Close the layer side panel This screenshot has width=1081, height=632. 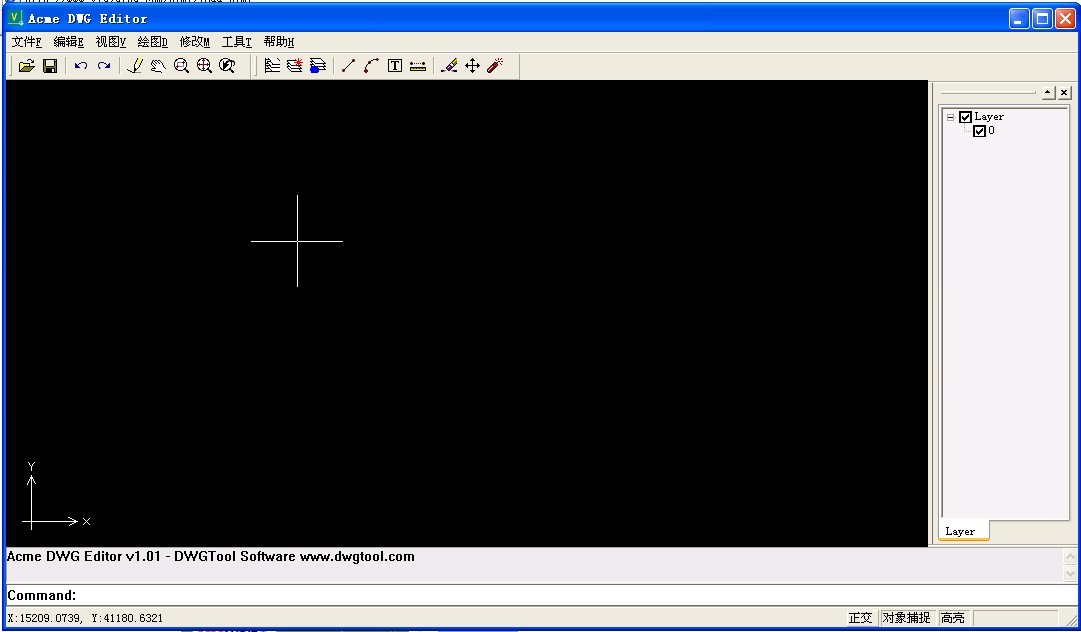pos(1064,92)
